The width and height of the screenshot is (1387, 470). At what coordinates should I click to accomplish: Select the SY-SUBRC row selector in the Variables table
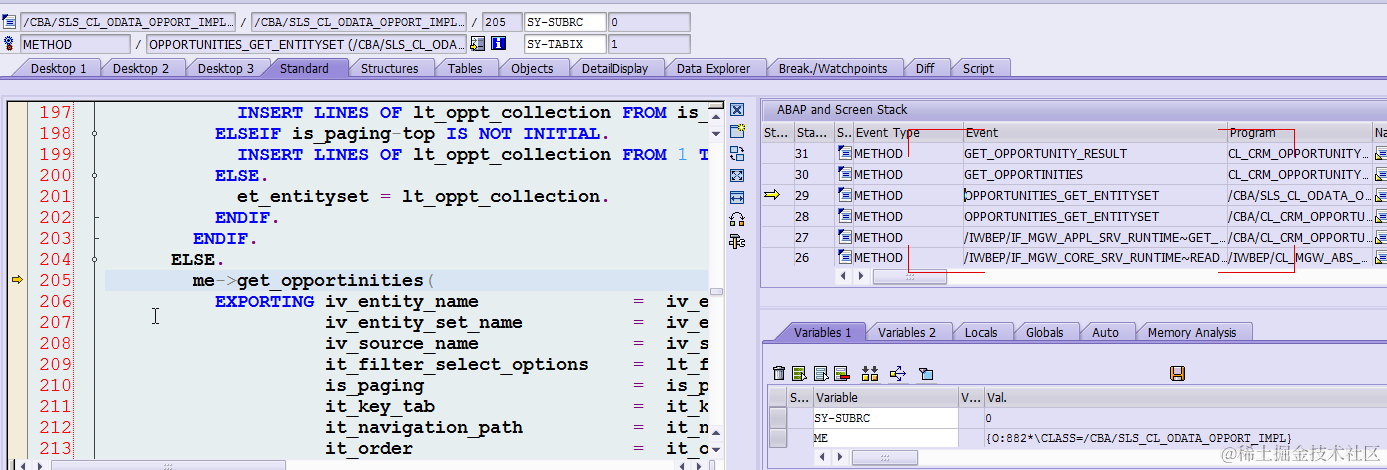click(777, 418)
